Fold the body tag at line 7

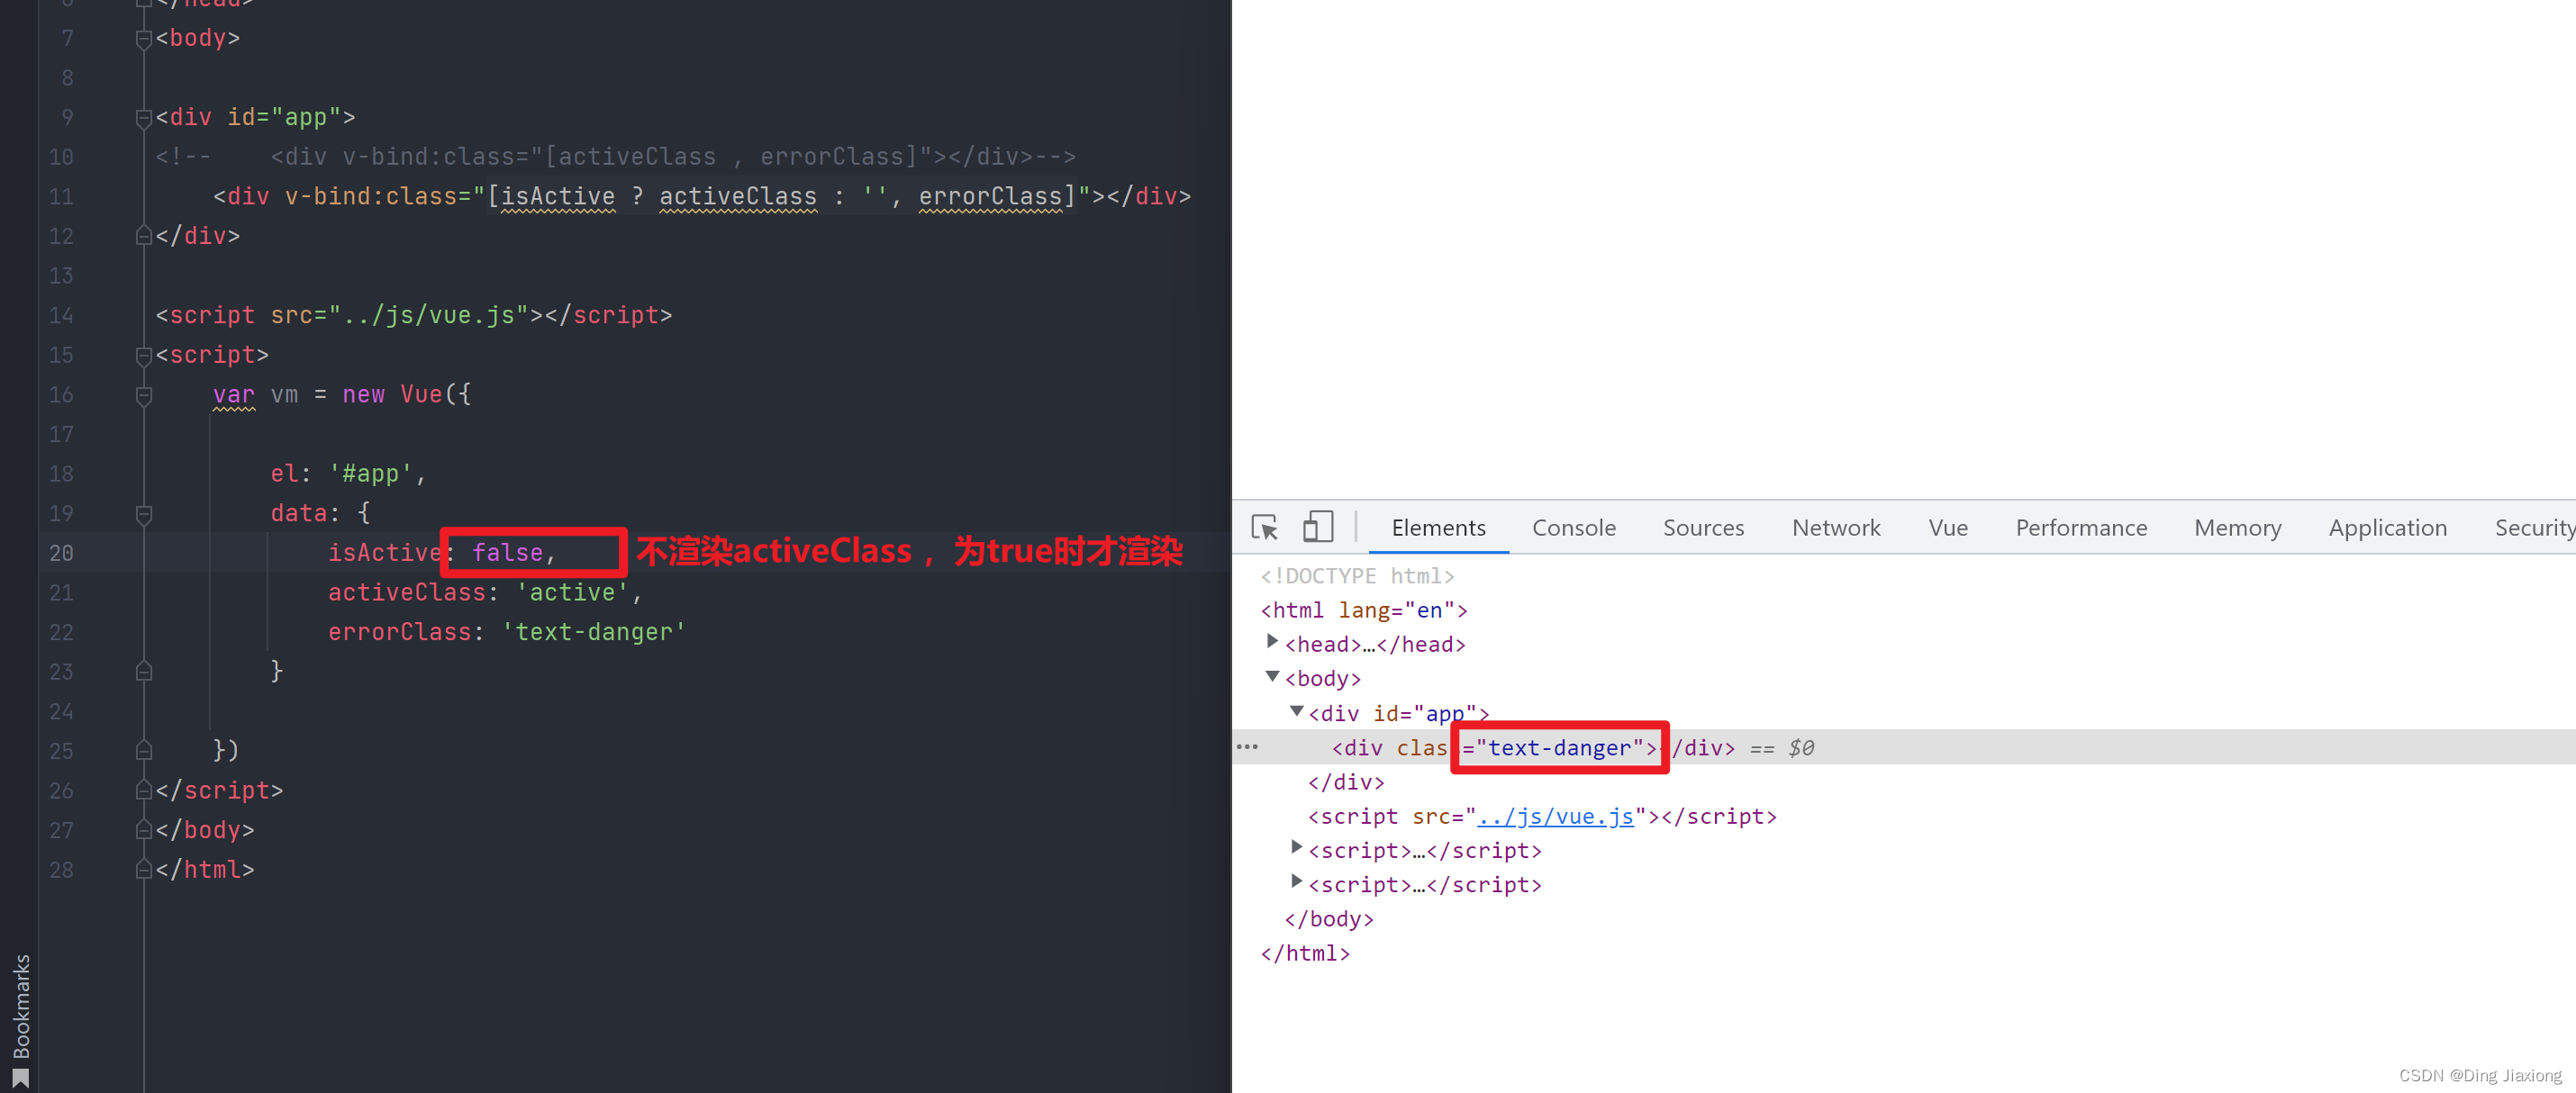143,39
